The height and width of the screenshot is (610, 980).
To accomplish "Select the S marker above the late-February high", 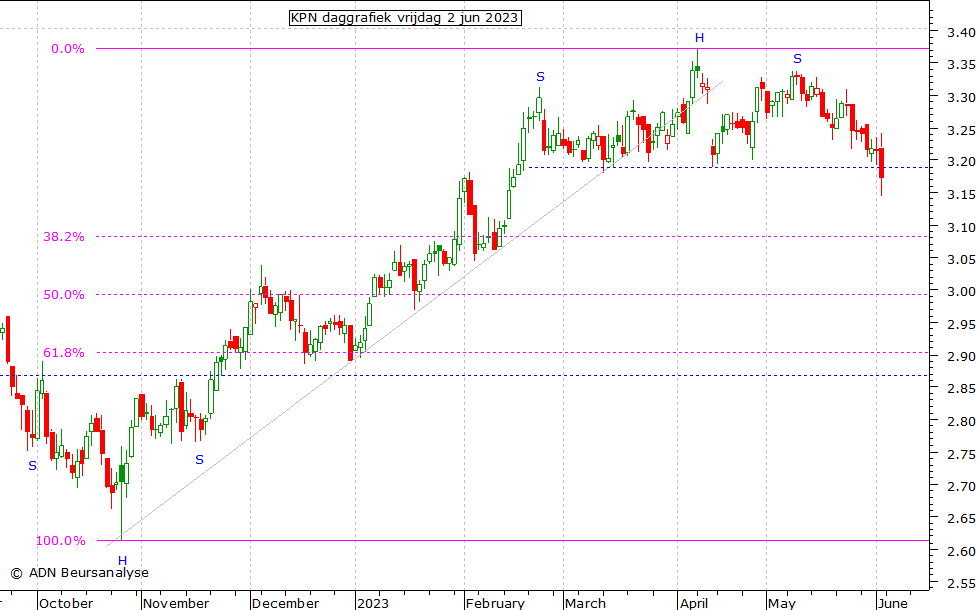I will click(541, 77).
